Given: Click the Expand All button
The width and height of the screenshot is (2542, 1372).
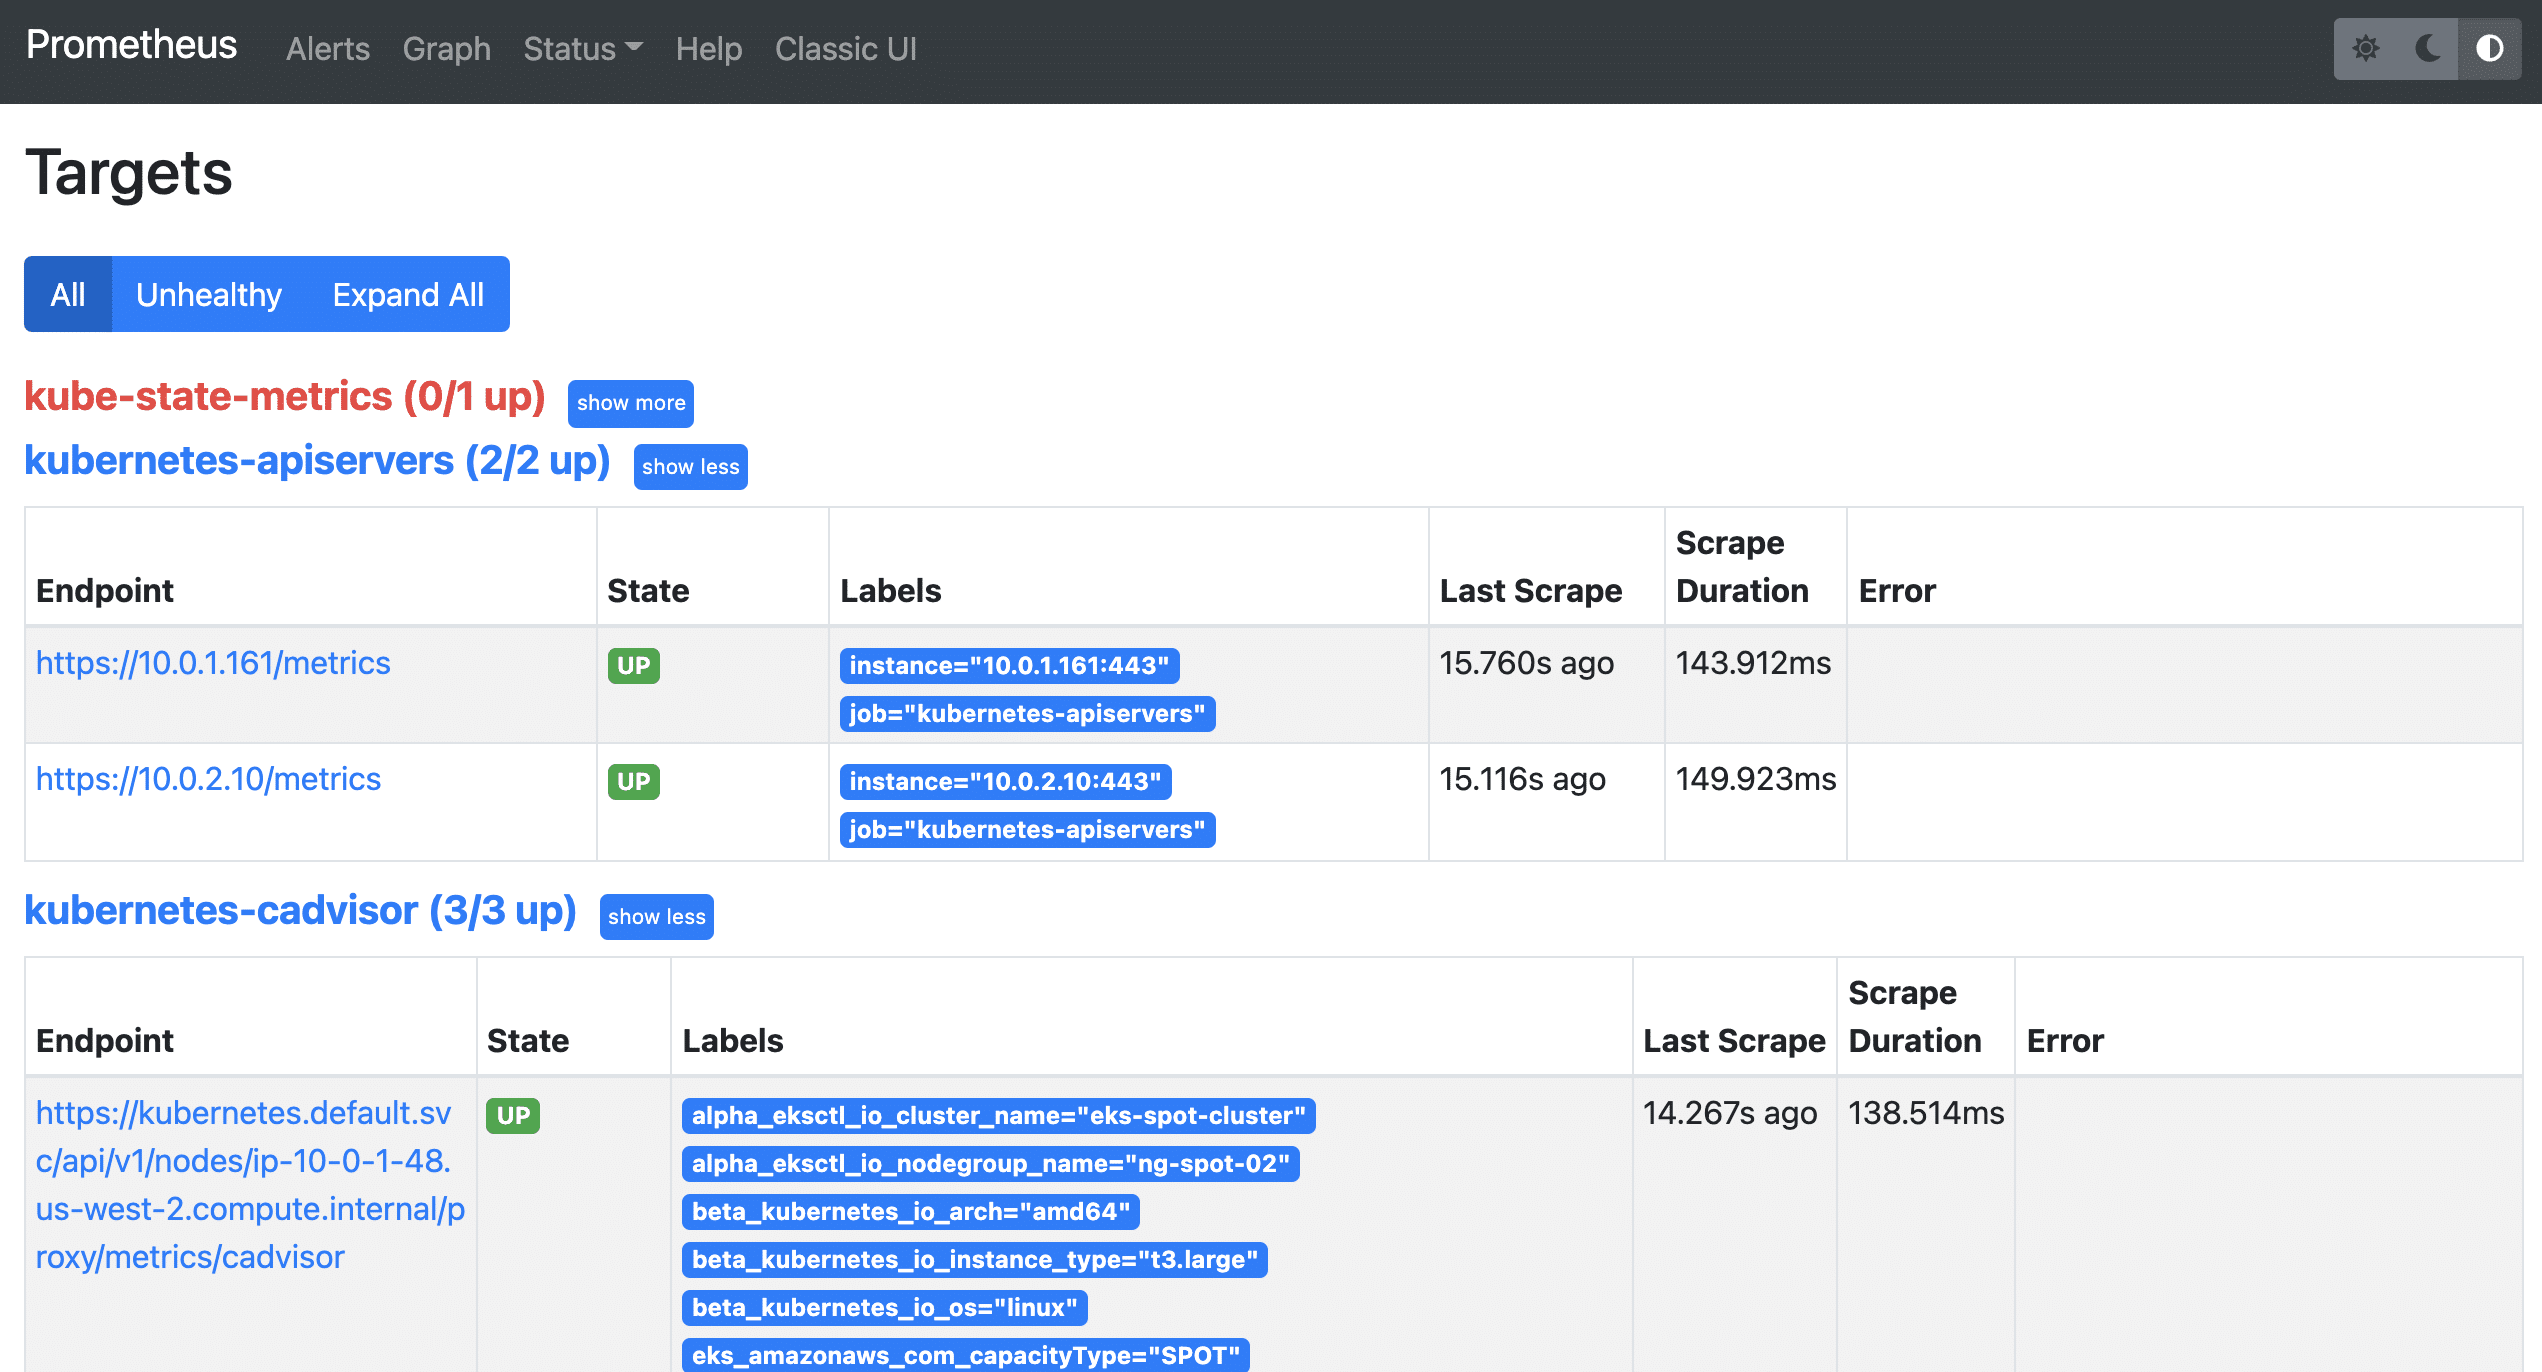Looking at the screenshot, I should pyautogui.click(x=408, y=294).
